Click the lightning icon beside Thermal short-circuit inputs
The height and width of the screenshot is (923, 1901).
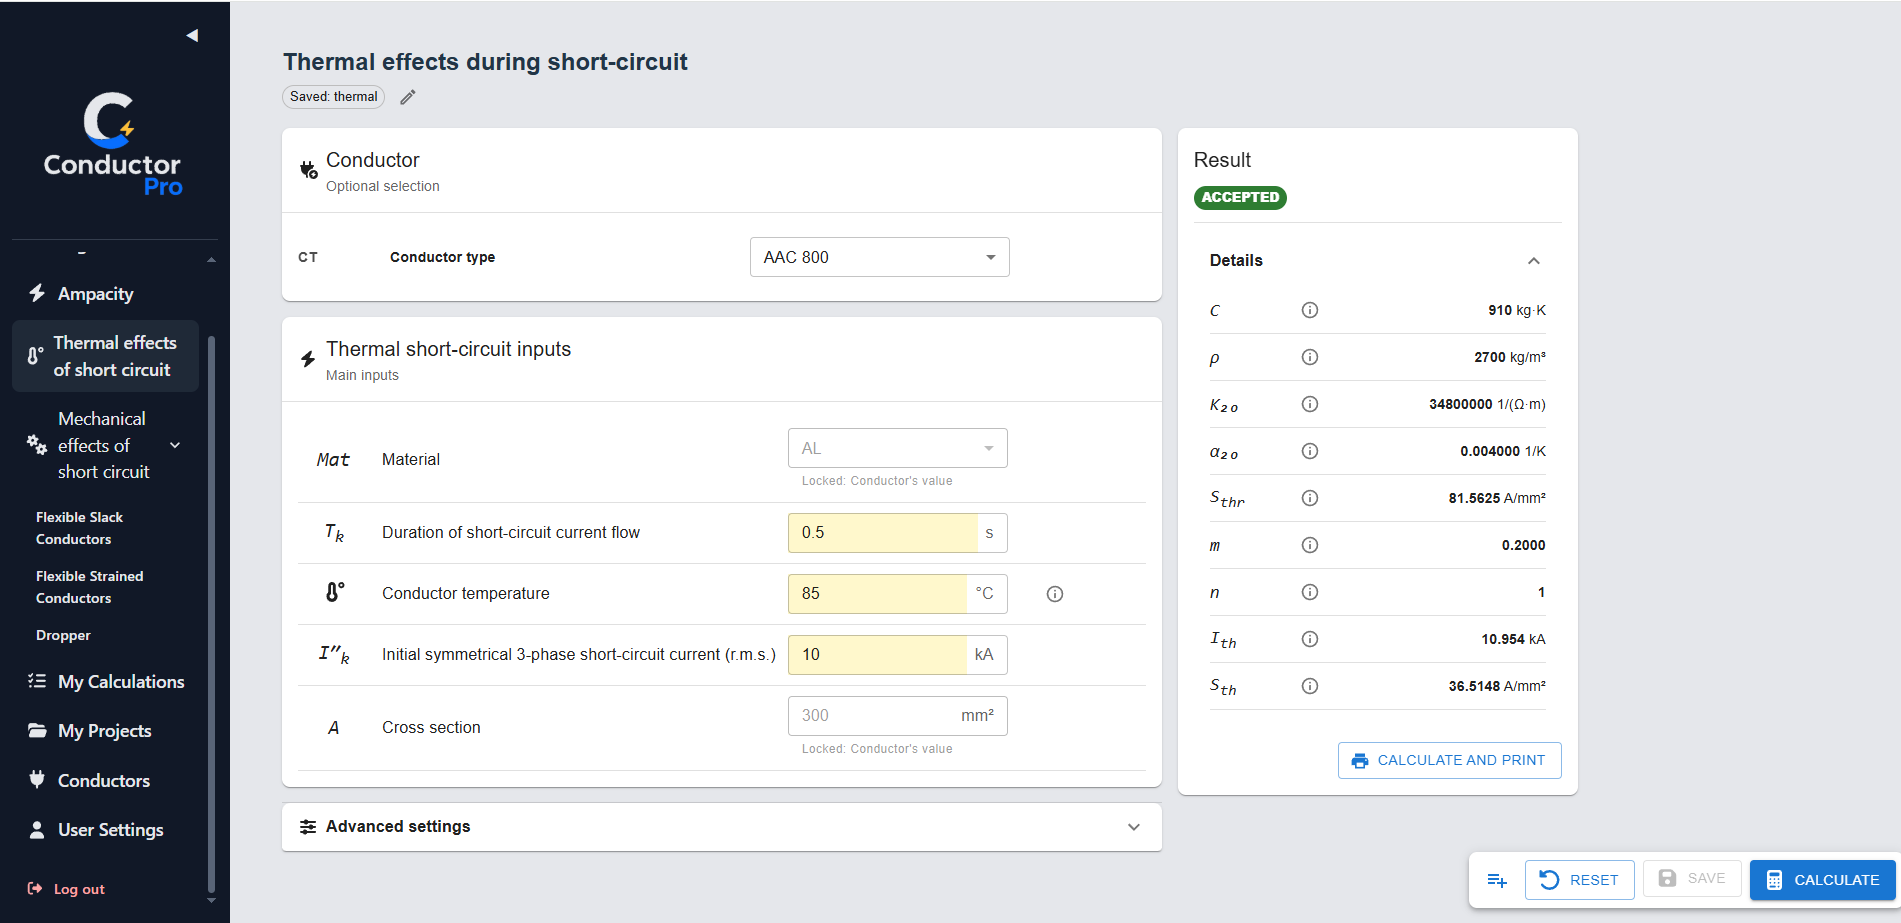pyautogui.click(x=308, y=359)
